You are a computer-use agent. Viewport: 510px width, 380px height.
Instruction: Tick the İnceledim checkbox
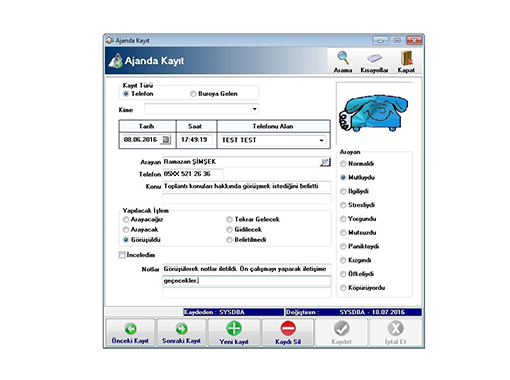[x=122, y=255]
